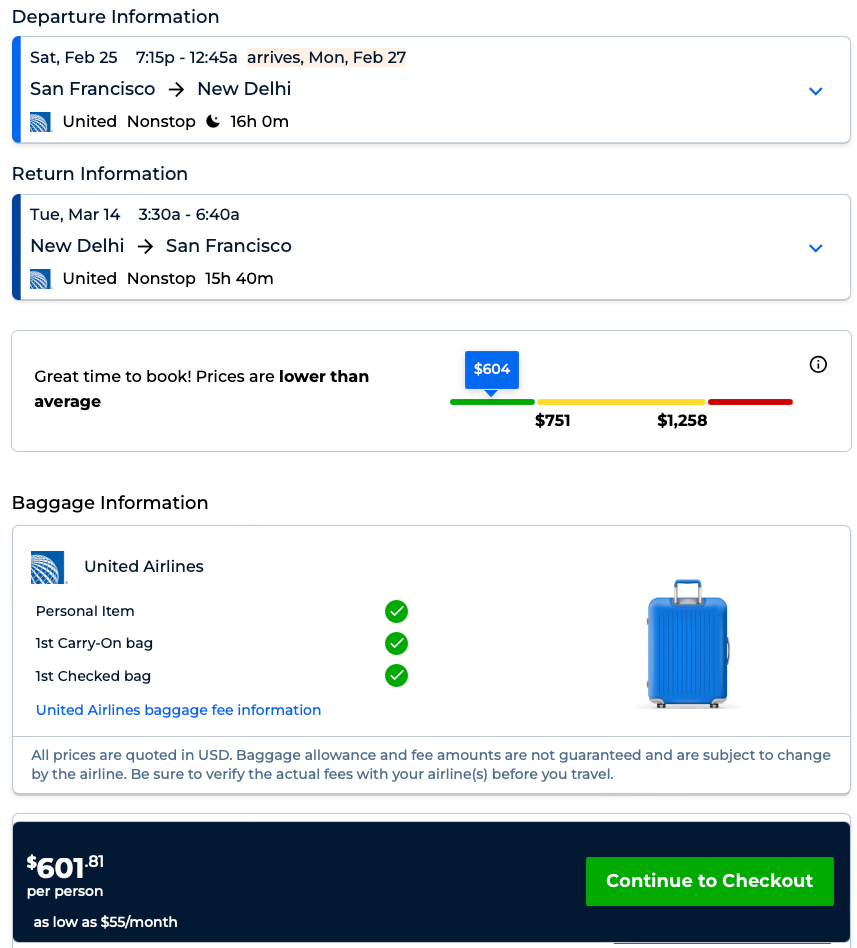Click the United Airlines logo in Baggage Information
This screenshot has height=948, width=857.
(49, 567)
